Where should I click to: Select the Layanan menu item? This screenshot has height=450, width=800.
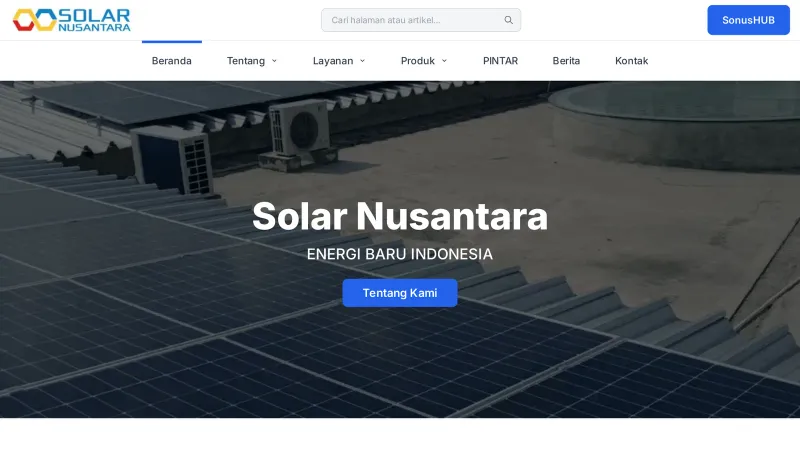pyautogui.click(x=333, y=61)
